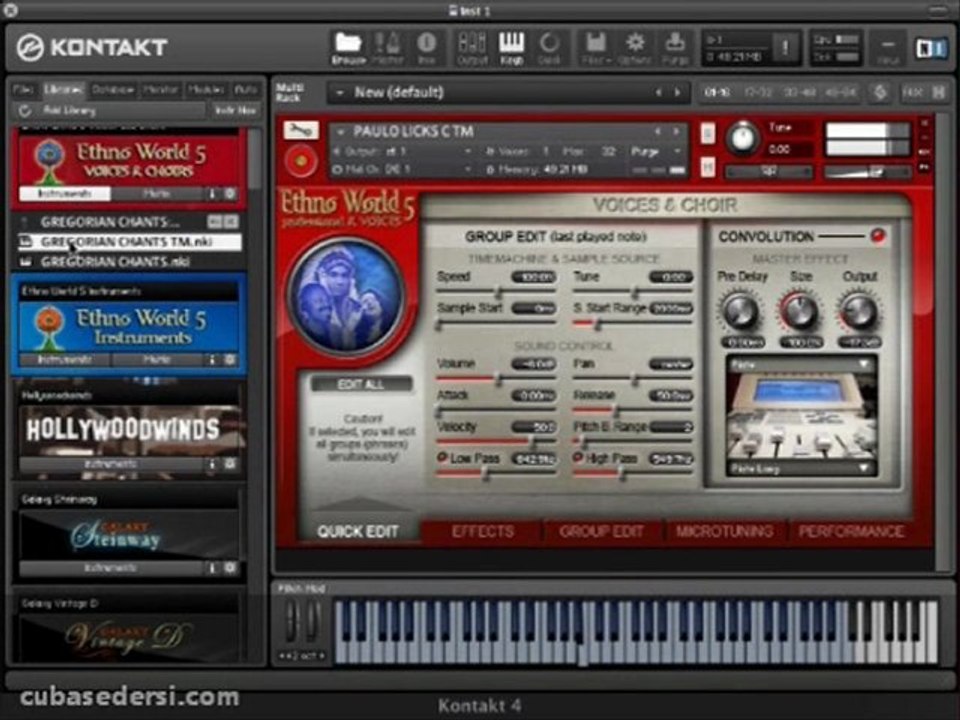Switch to the Monitor browser tab

coord(161,90)
